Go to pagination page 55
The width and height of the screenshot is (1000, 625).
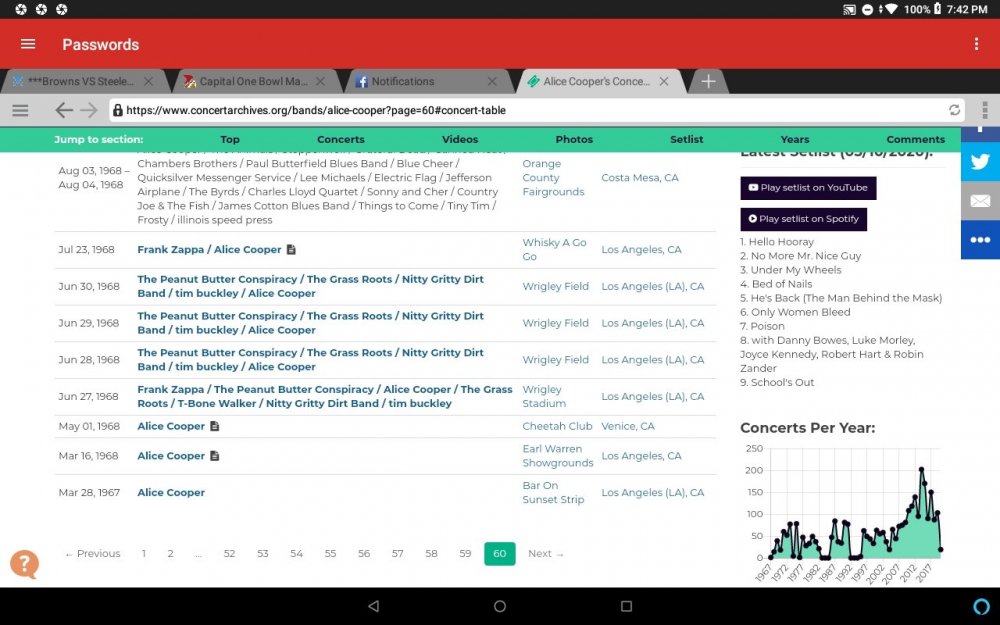pos(330,554)
